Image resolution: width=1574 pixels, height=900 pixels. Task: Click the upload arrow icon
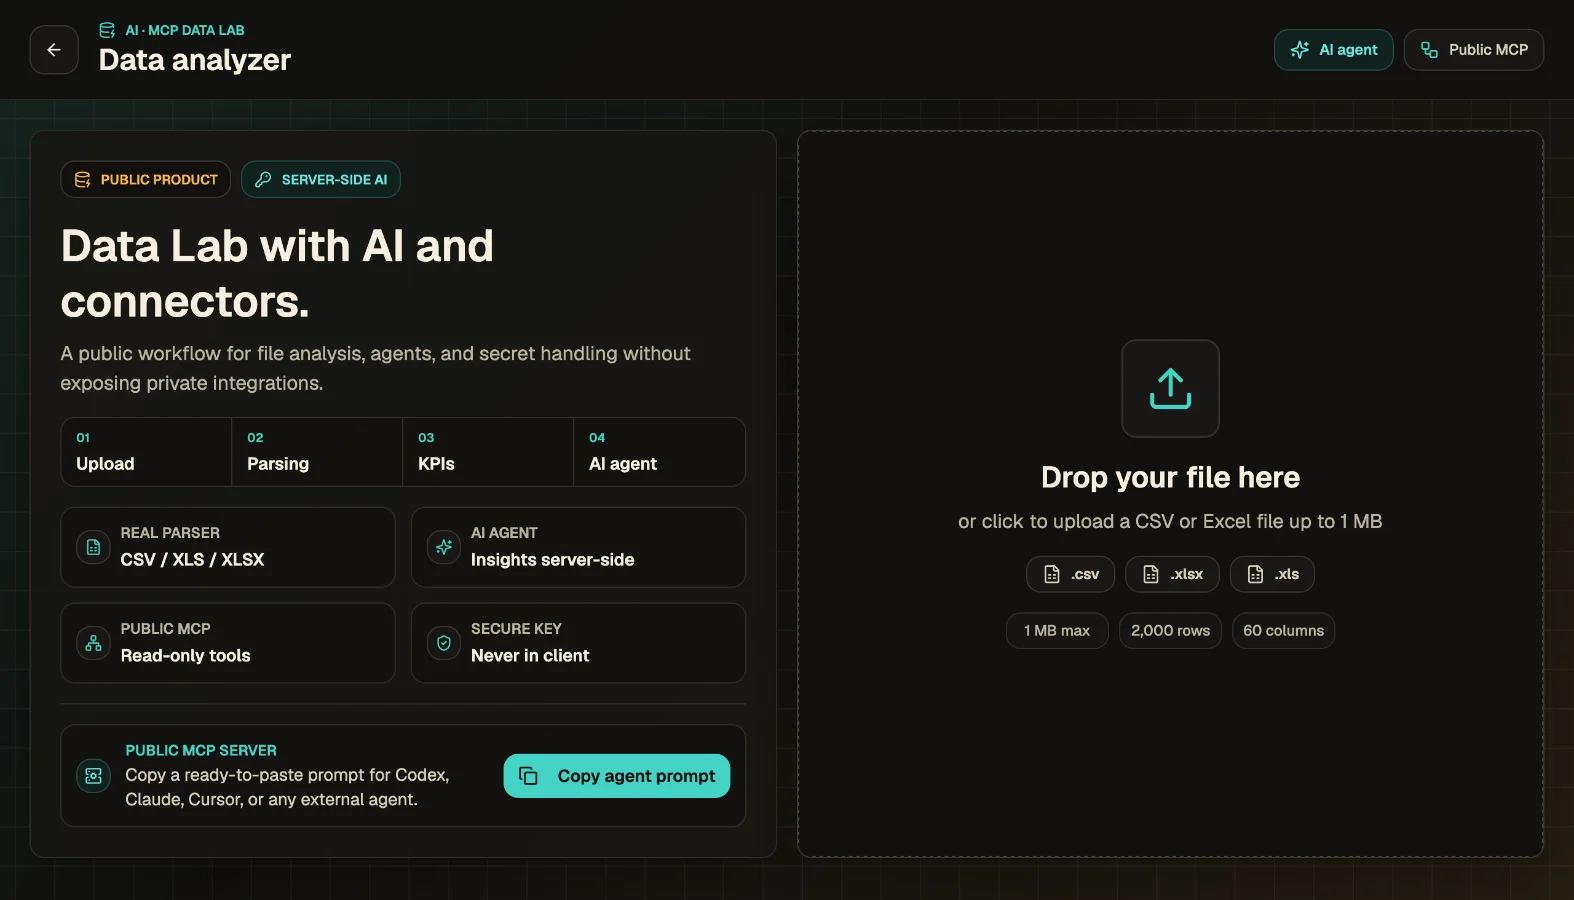1170,389
